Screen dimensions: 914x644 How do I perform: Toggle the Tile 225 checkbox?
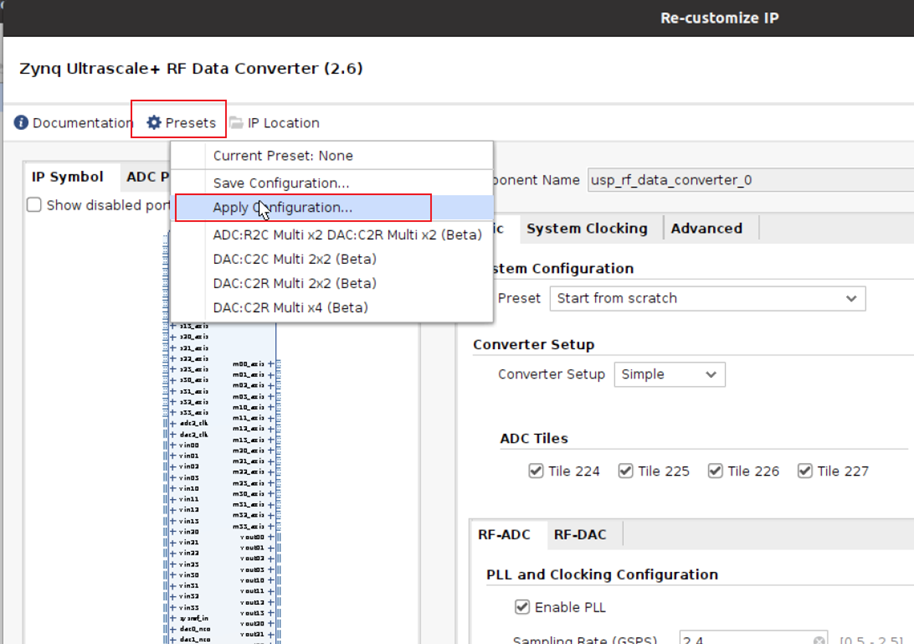625,470
